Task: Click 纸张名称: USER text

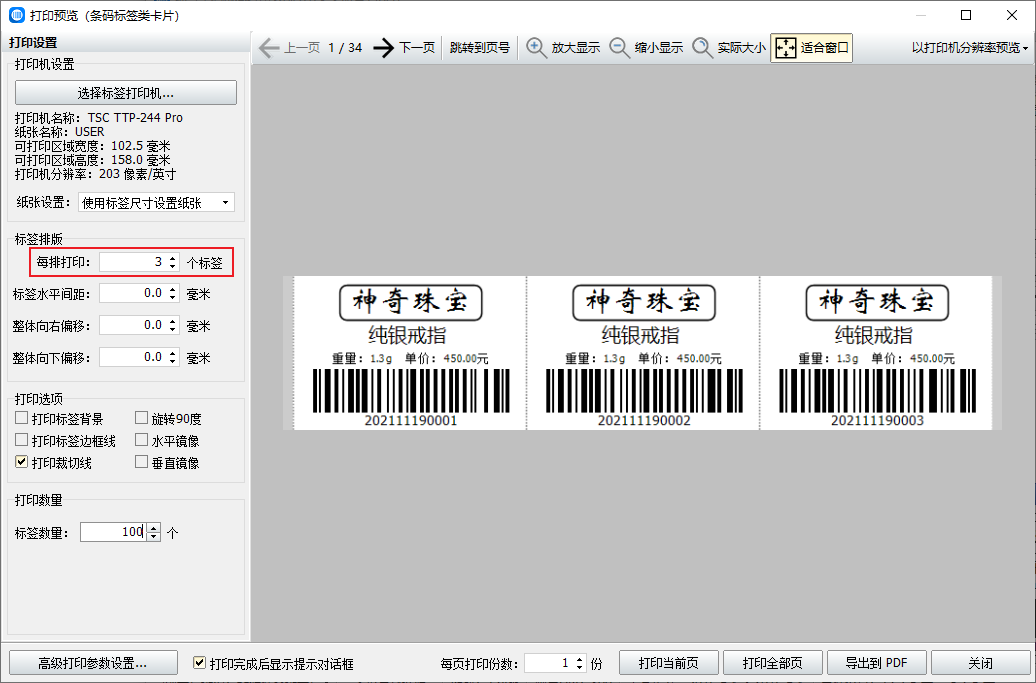Action: (59, 132)
